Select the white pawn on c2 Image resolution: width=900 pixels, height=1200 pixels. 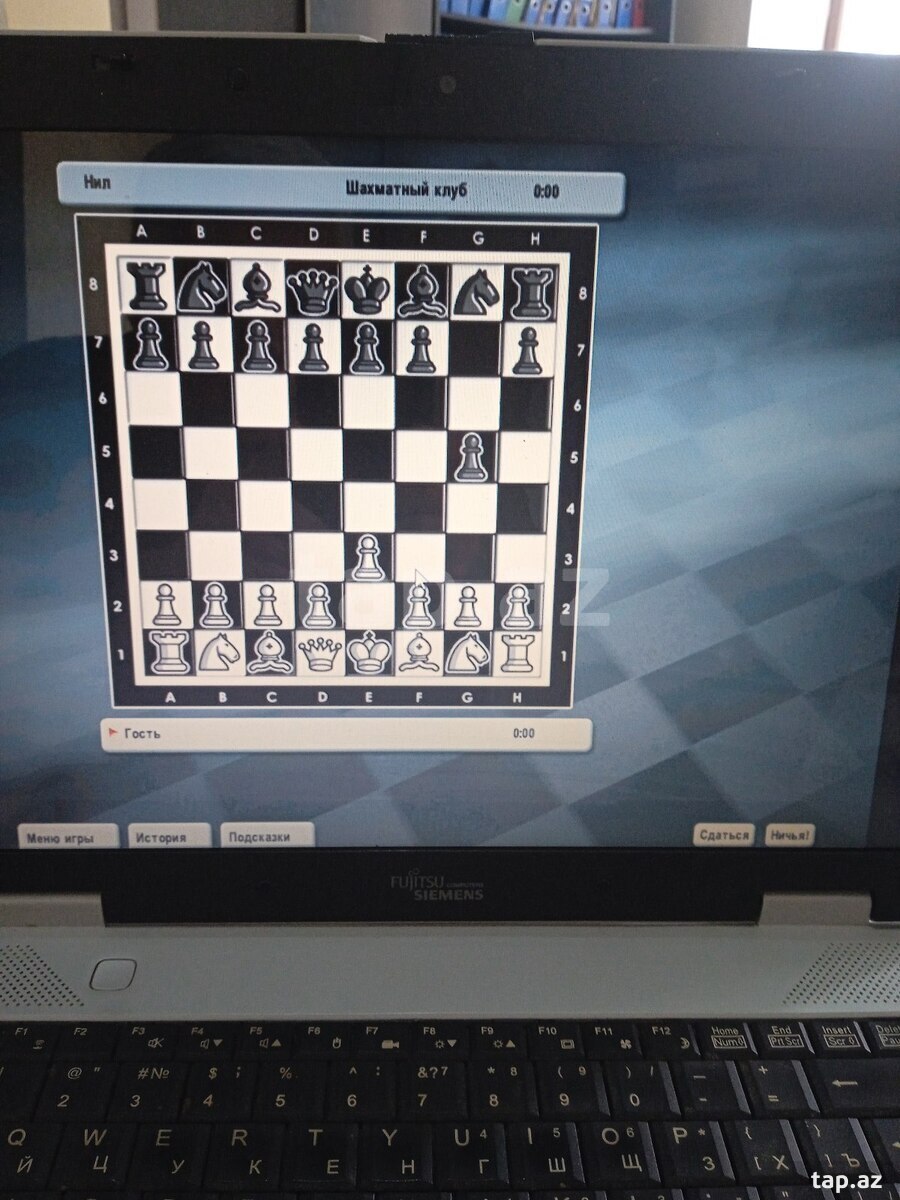266,606
